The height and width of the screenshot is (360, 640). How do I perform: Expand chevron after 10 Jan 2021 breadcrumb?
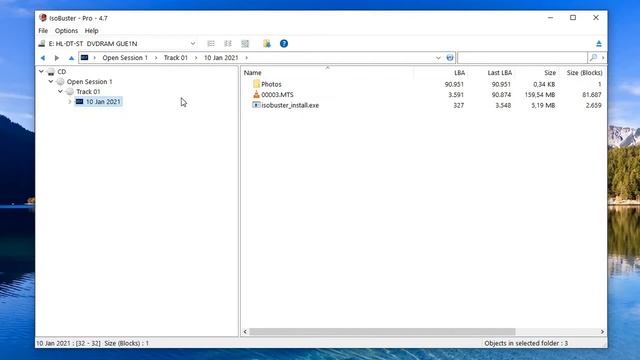pos(246,58)
